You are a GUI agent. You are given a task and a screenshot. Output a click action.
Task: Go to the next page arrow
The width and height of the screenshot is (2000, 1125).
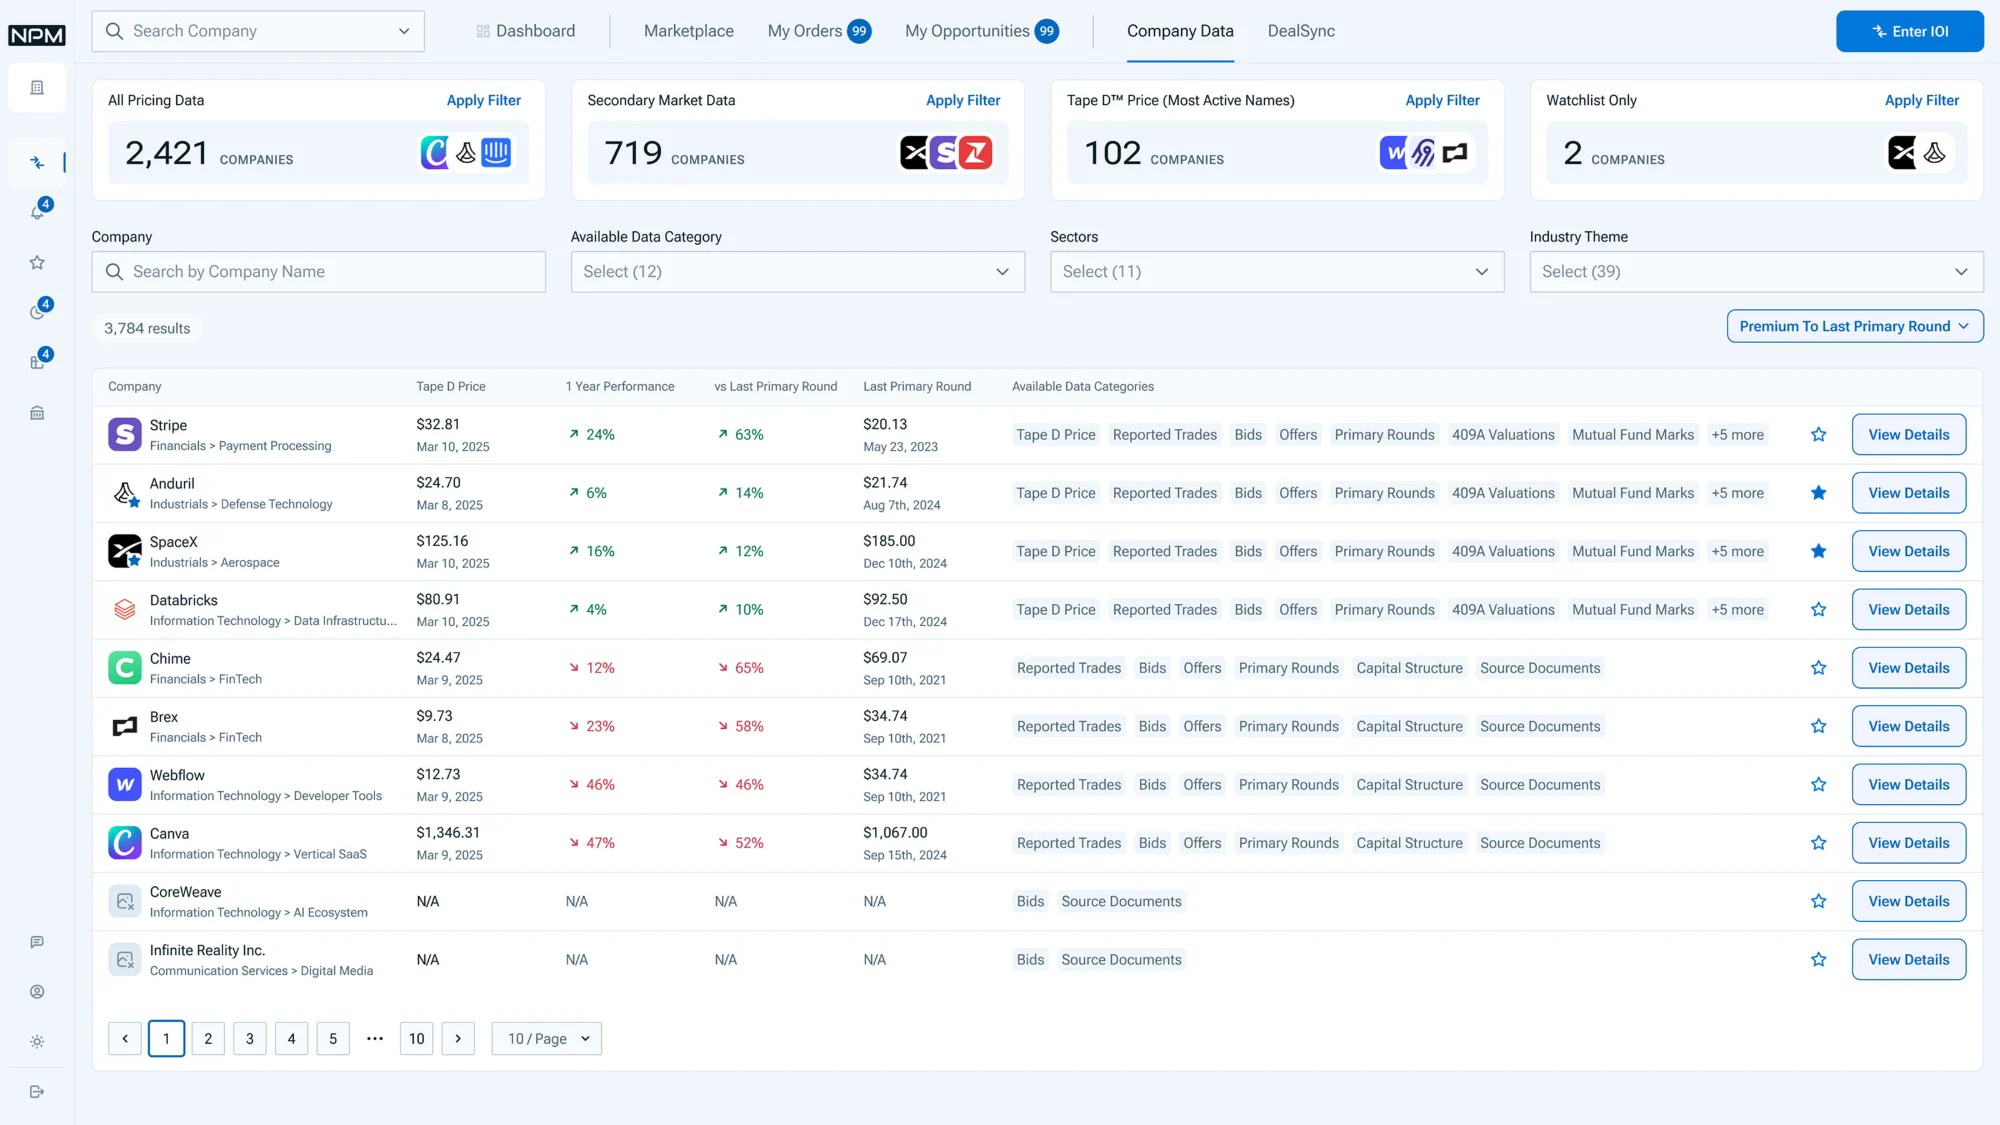(x=458, y=1039)
